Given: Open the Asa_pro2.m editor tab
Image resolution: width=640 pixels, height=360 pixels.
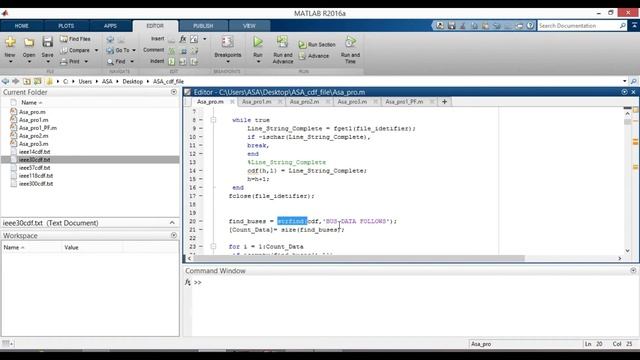Looking at the screenshot, I should [304, 102].
